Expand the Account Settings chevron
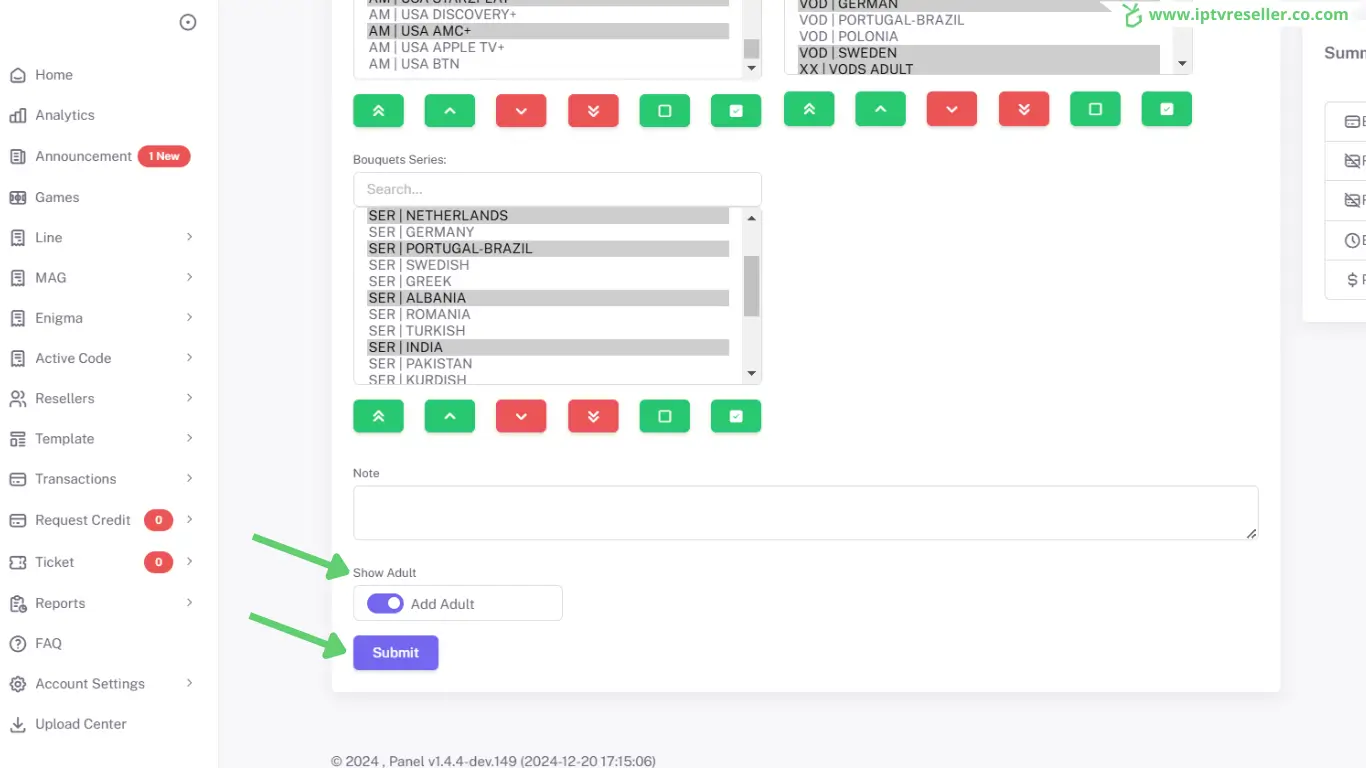The image size is (1366, 768). tap(189, 684)
